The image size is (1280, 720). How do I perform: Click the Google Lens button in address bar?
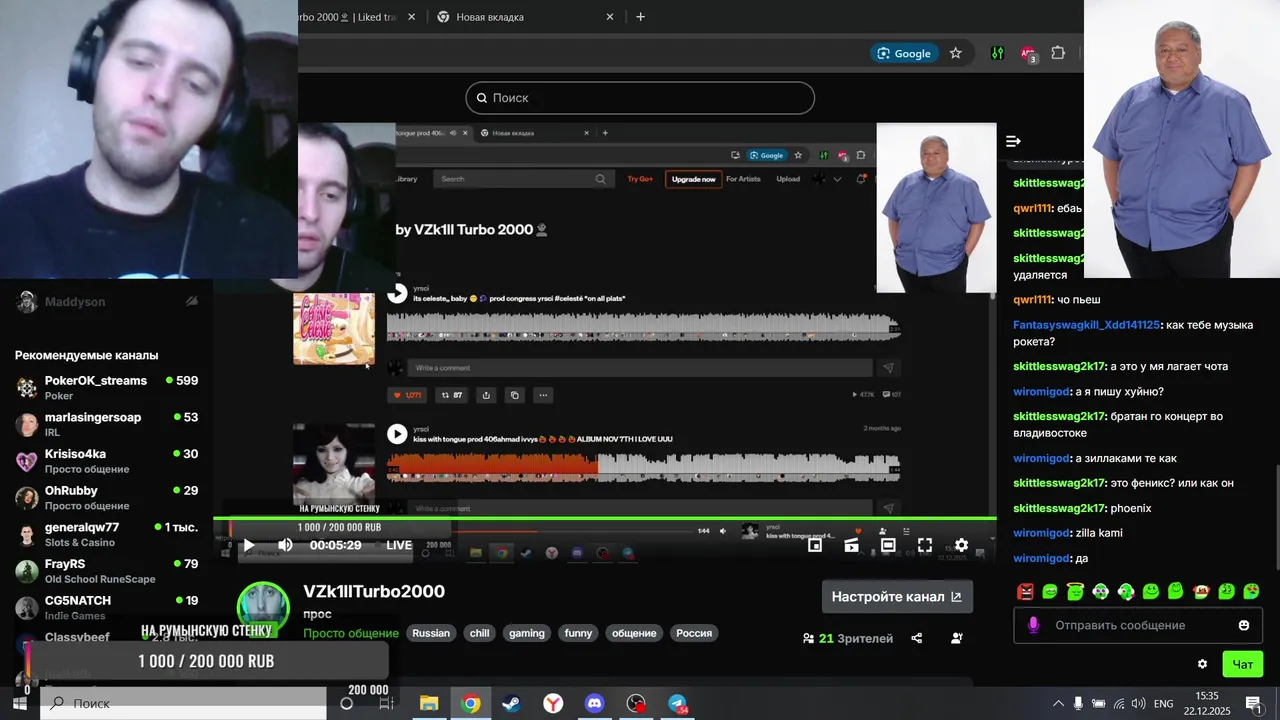[x=904, y=53]
